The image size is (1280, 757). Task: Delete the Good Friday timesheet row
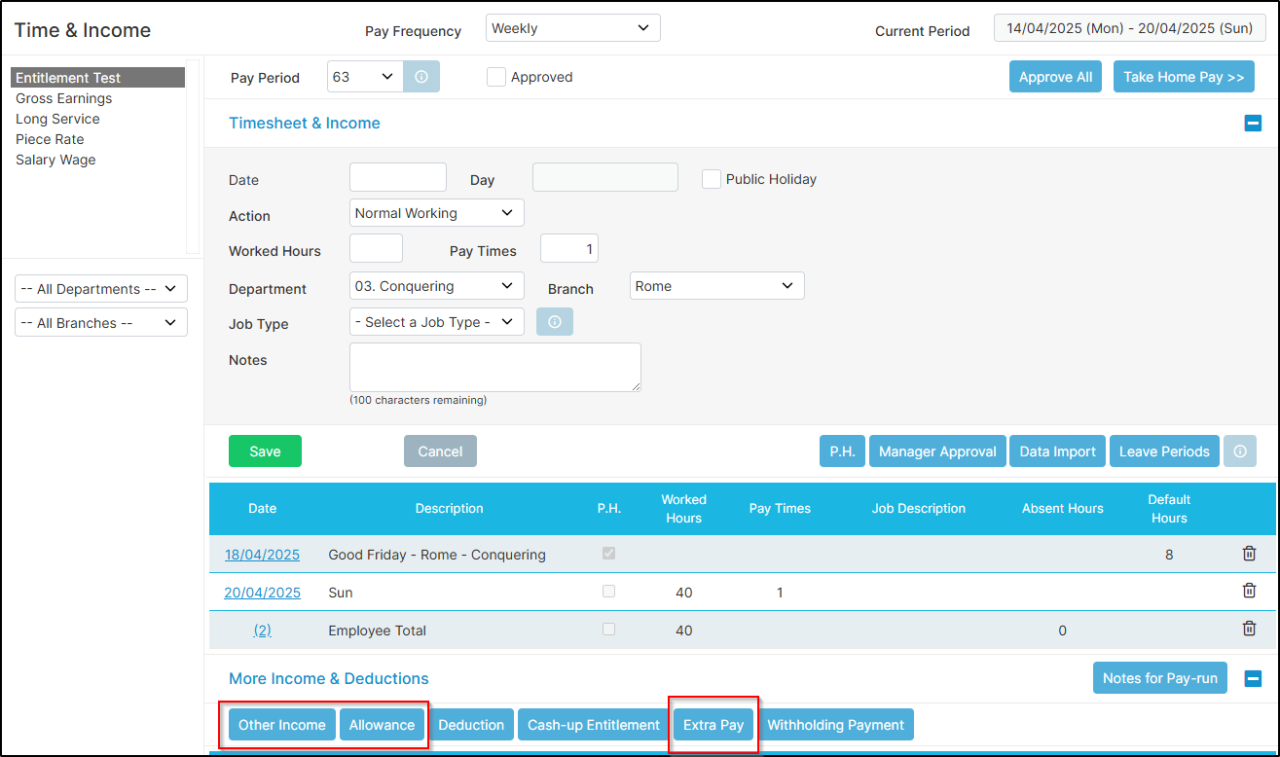(x=1248, y=553)
